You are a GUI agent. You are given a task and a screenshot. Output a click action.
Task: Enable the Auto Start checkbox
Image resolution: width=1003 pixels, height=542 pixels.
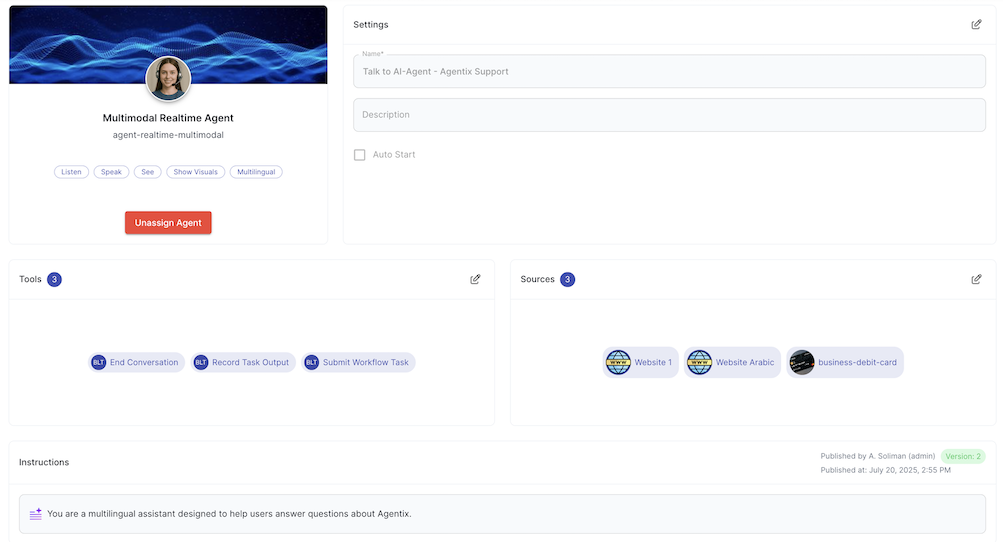point(359,155)
